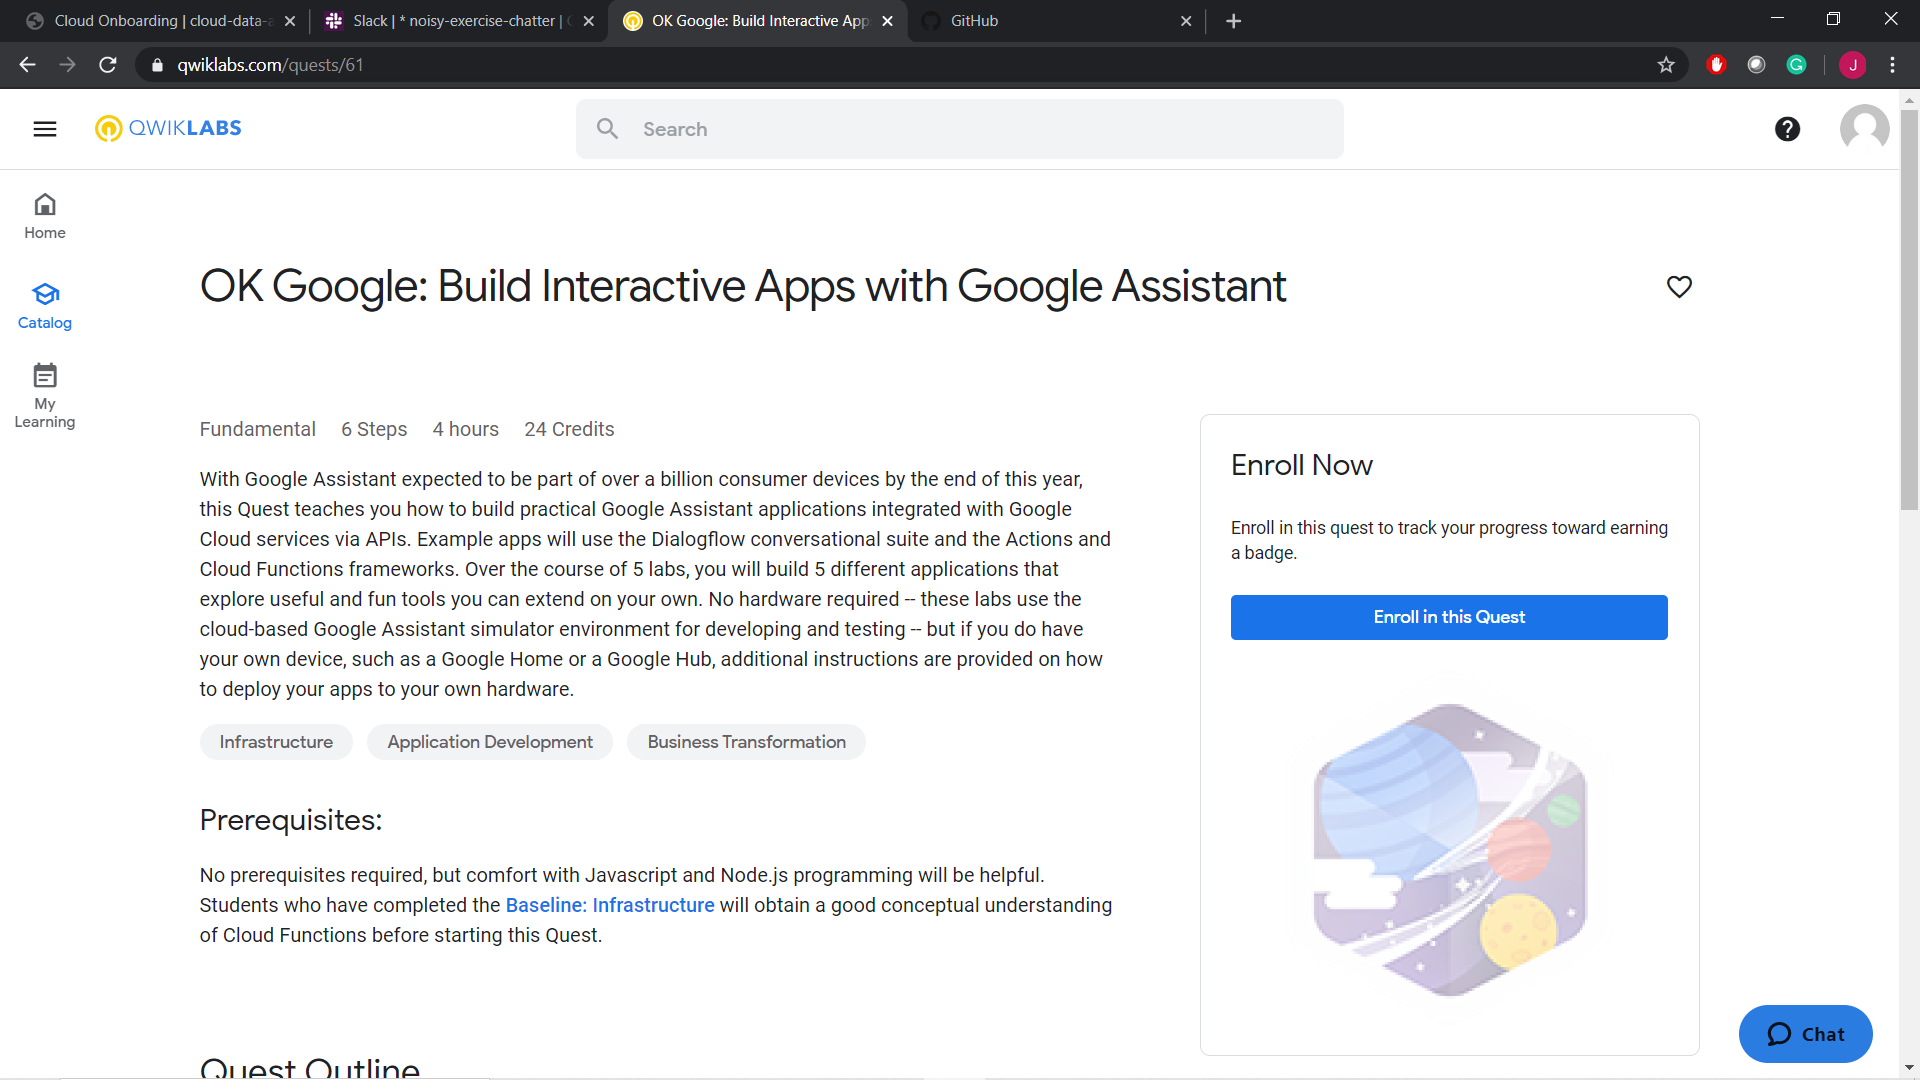Image resolution: width=1920 pixels, height=1080 pixels.
Task: Focus the Search input field
Action: pyautogui.click(x=959, y=129)
